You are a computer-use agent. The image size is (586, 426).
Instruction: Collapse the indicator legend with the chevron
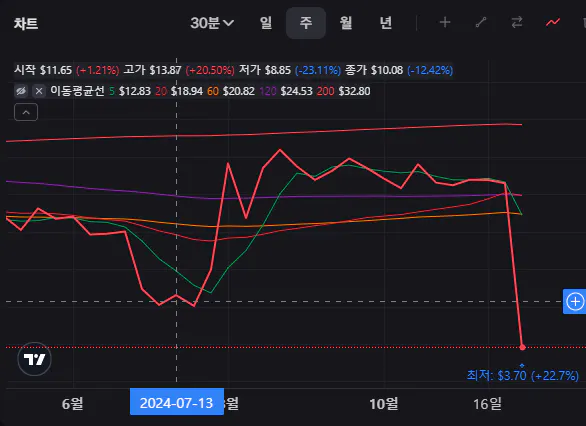[x=26, y=112]
